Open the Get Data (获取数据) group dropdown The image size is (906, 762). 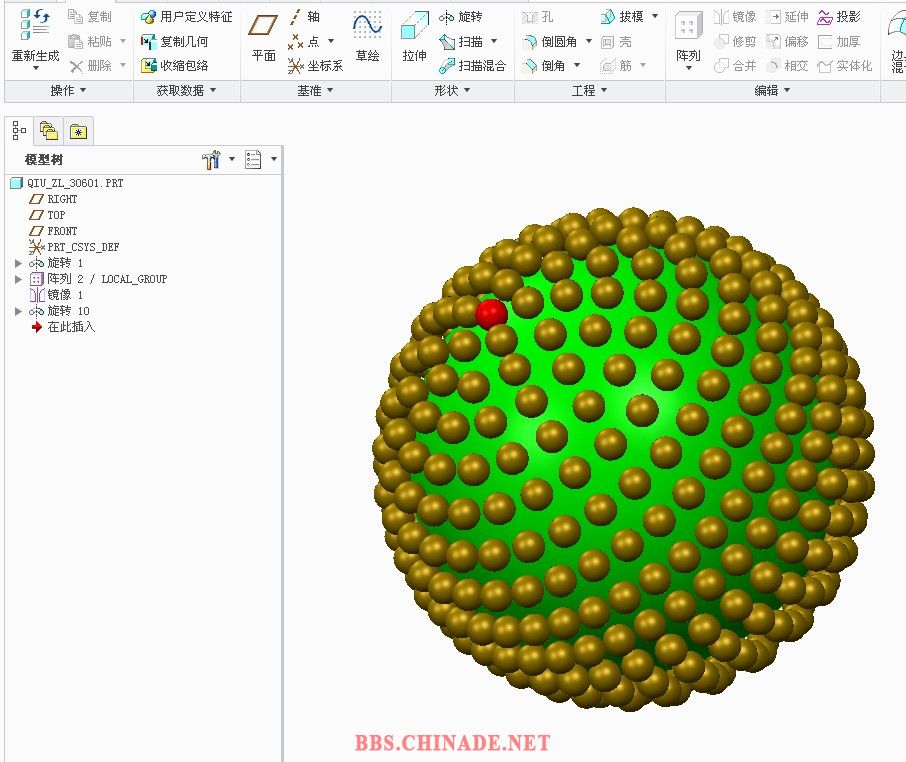[x=186, y=91]
